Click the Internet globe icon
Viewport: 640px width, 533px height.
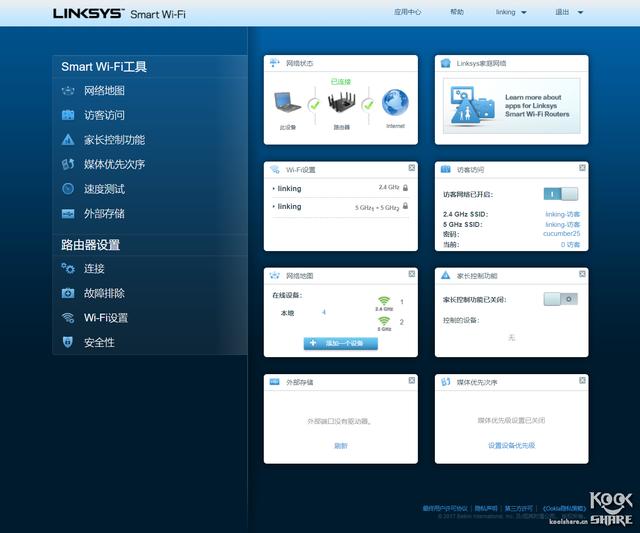tap(395, 102)
